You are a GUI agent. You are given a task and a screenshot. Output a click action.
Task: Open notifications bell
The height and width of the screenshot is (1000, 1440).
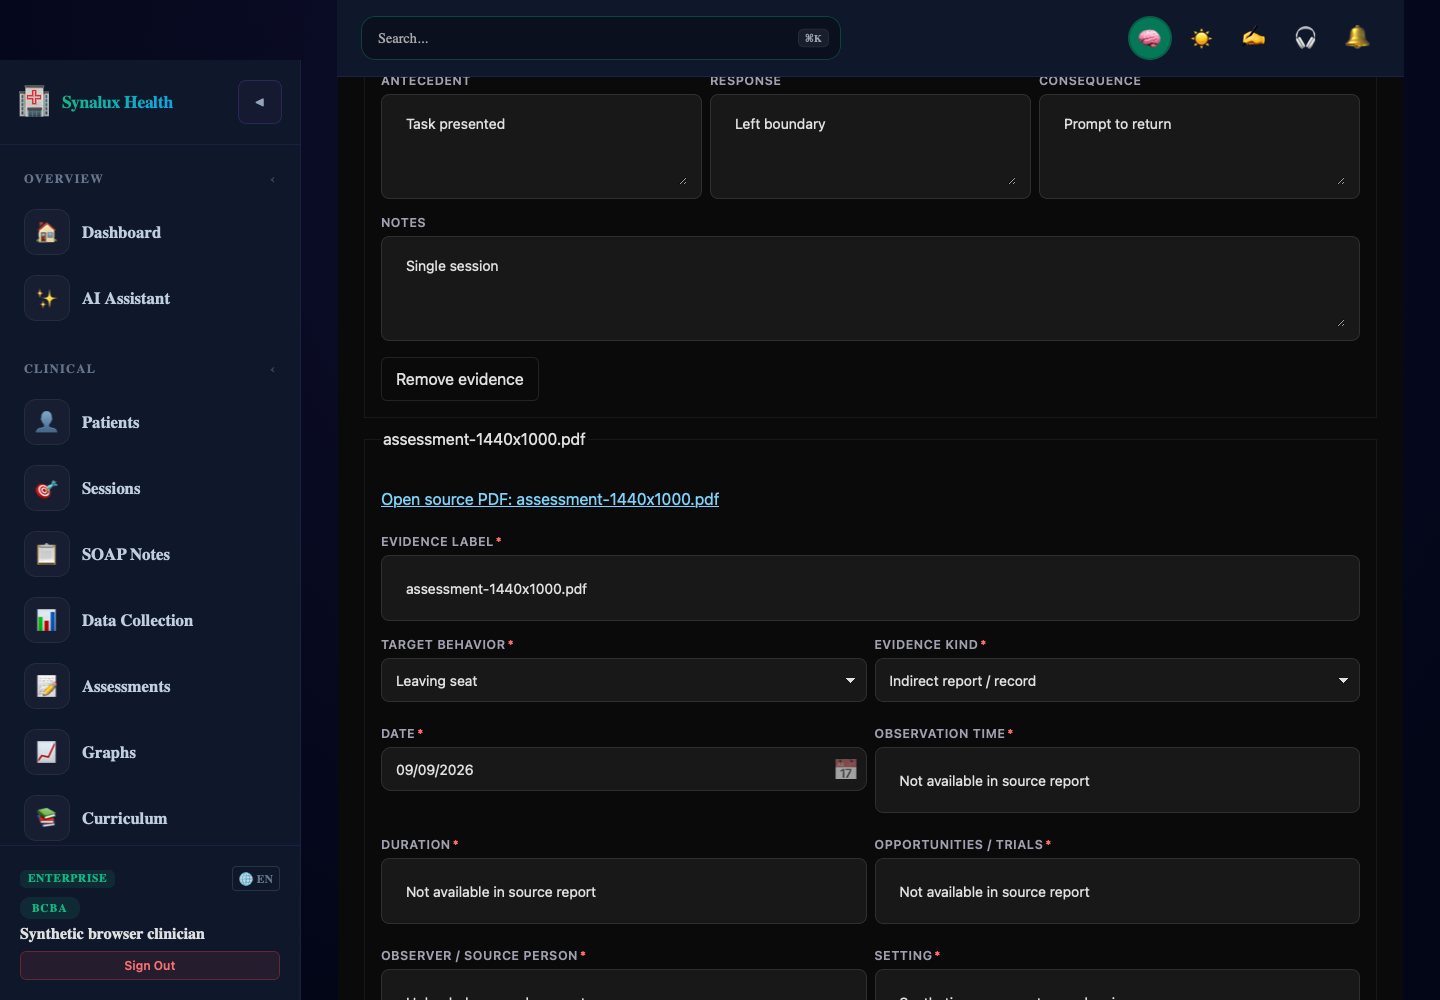coord(1357,38)
